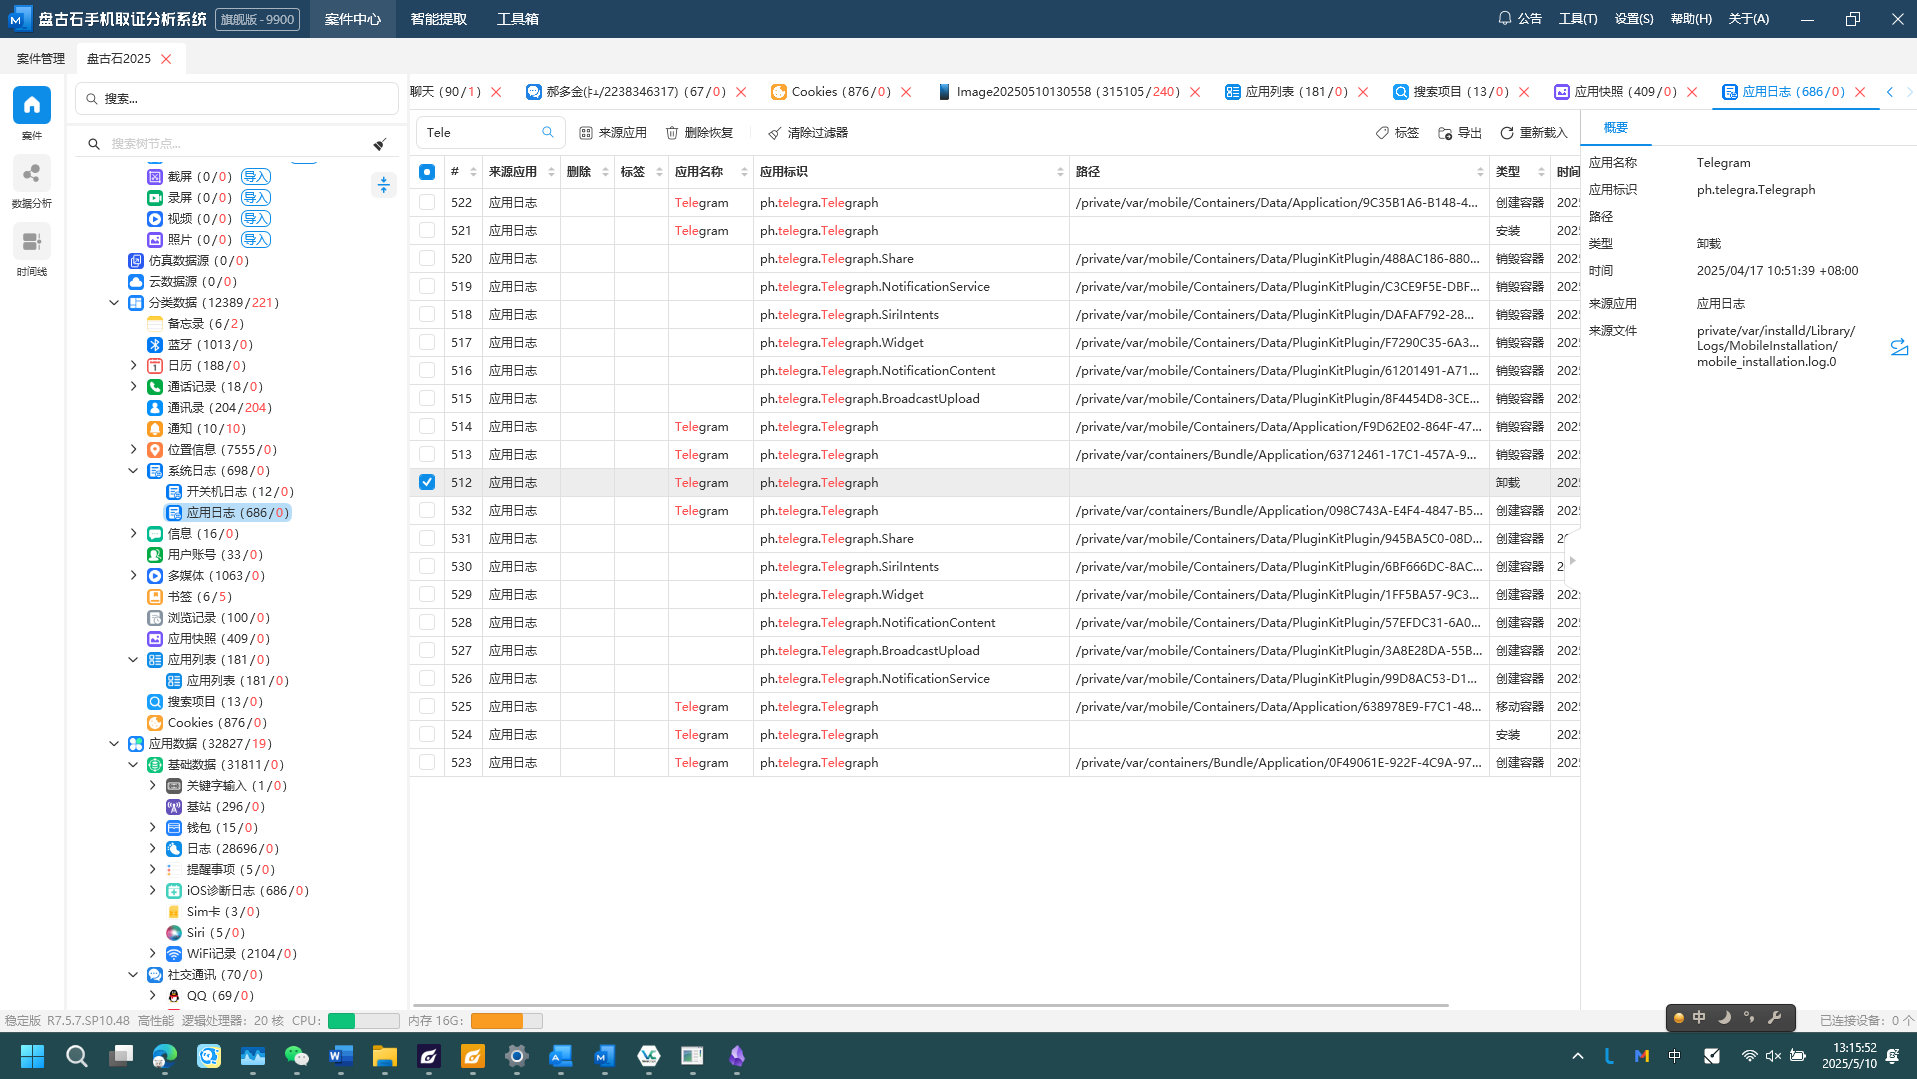The height and width of the screenshot is (1079, 1917).
Task: Check the row 517 checkbox
Action: 427,343
